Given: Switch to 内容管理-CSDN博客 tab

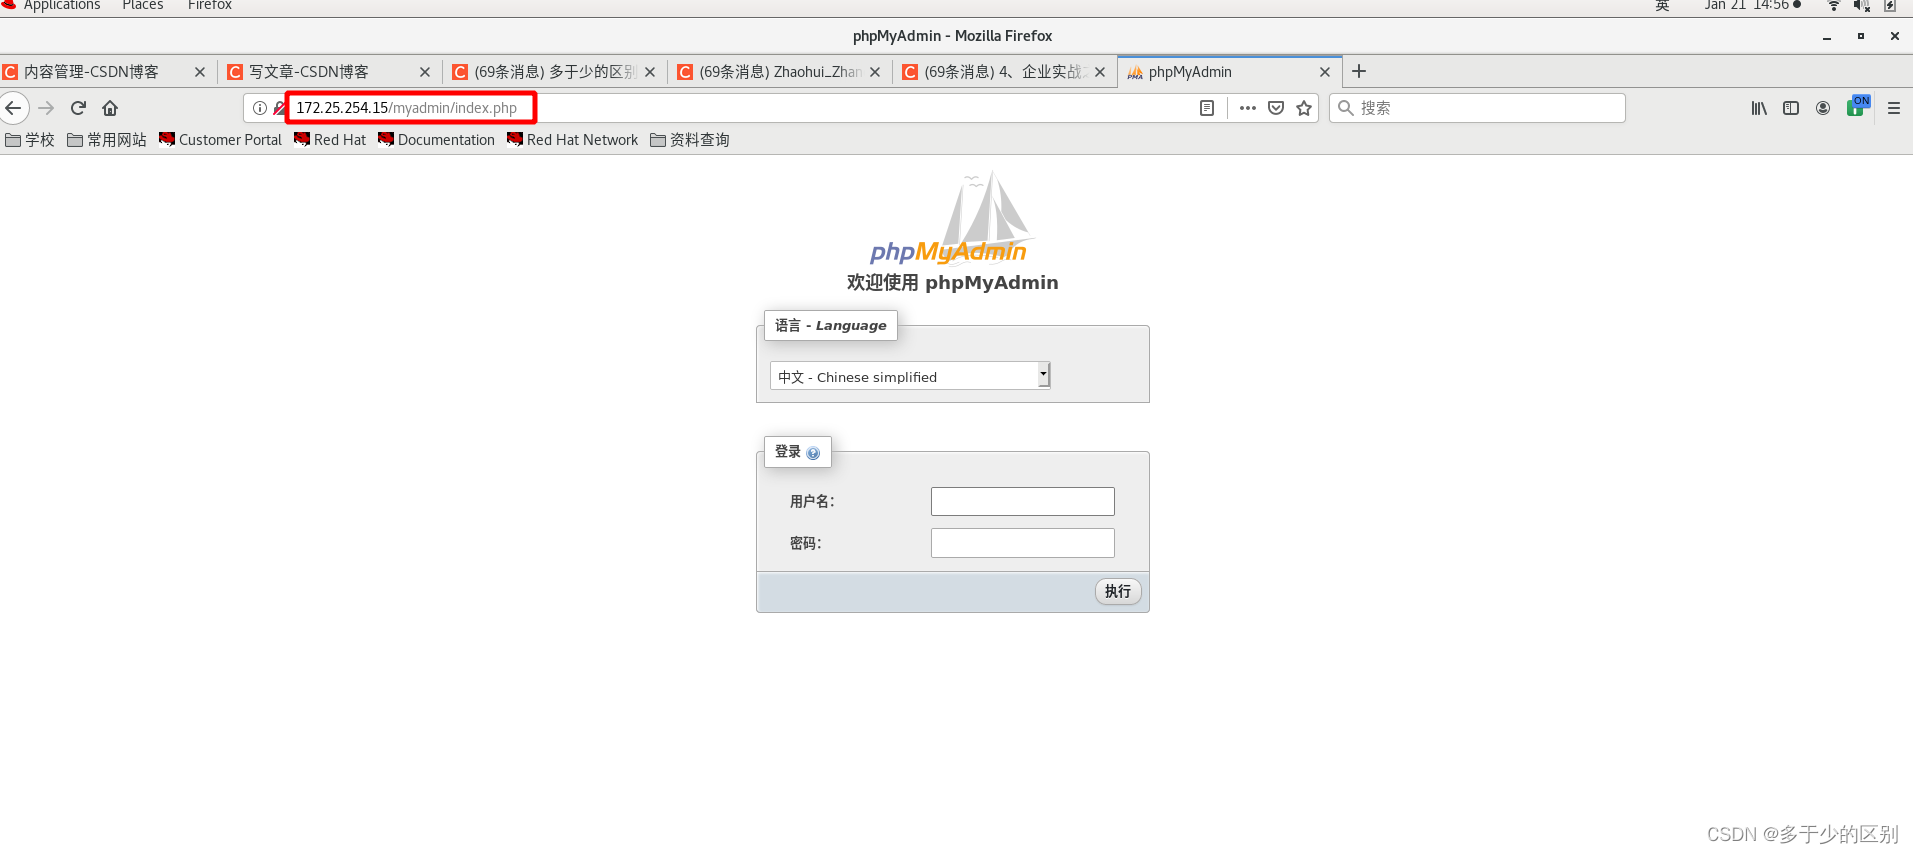Looking at the screenshot, I should click(104, 72).
